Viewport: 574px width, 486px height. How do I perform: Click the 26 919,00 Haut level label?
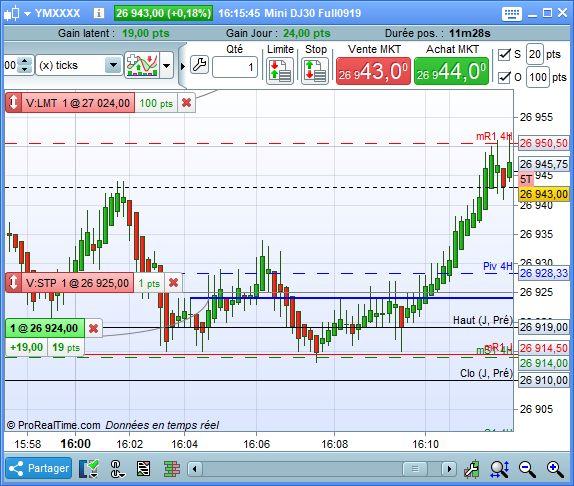coord(544,327)
